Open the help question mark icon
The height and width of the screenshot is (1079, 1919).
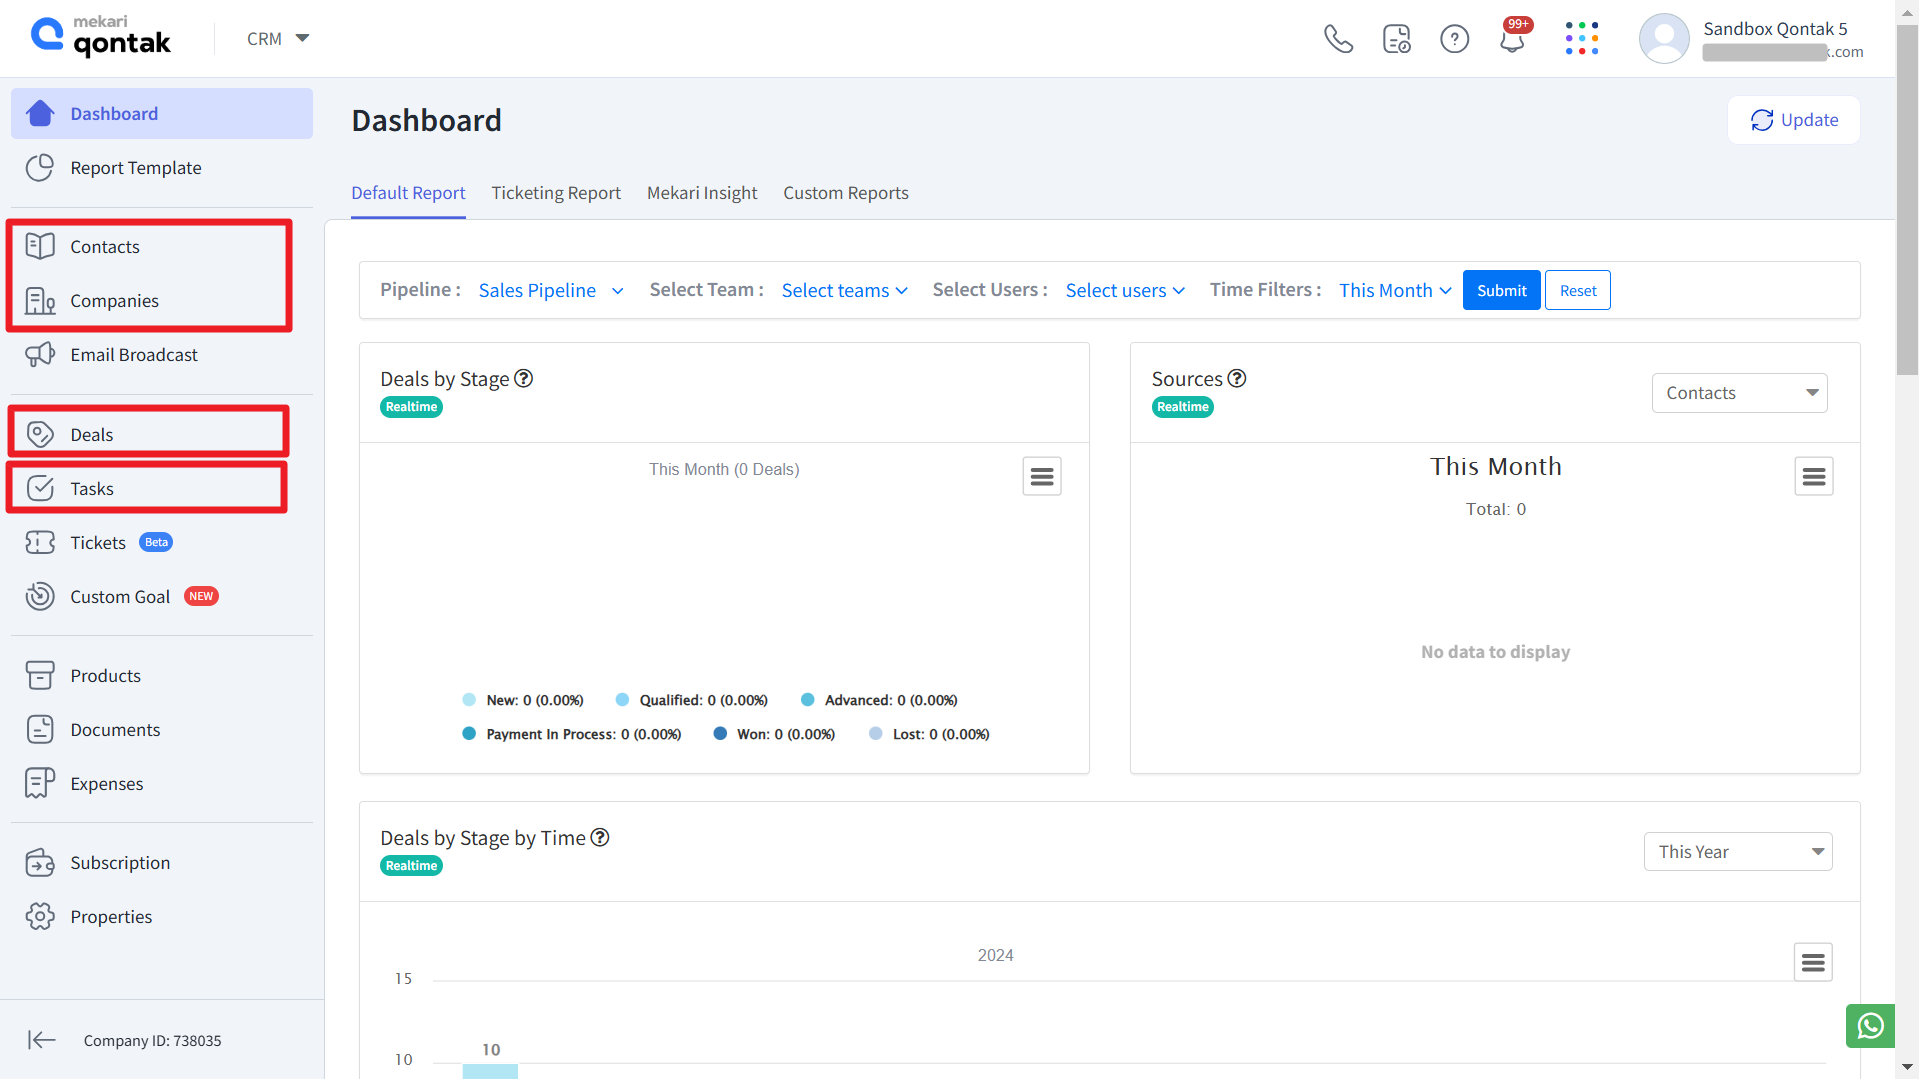click(1454, 39)
